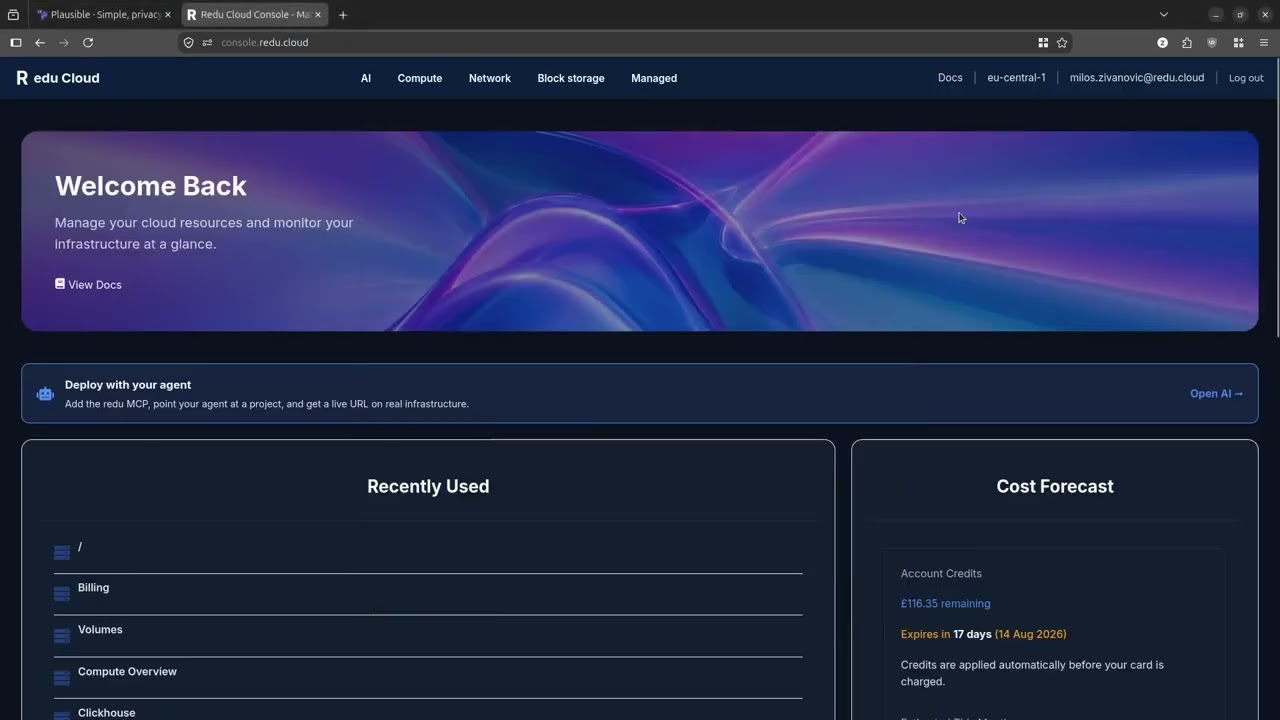Open Billing from Recently Used
This screenshot has width=1280, height=720.
pyautogui.click(x=428, y=594)
